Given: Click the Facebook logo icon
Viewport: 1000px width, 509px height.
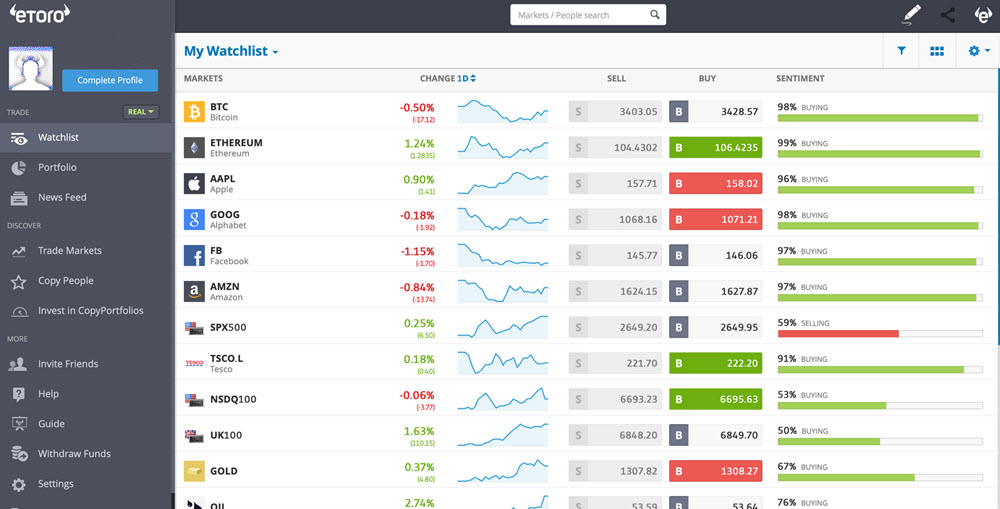Looking at the screenshot, I should pos(195,255).
